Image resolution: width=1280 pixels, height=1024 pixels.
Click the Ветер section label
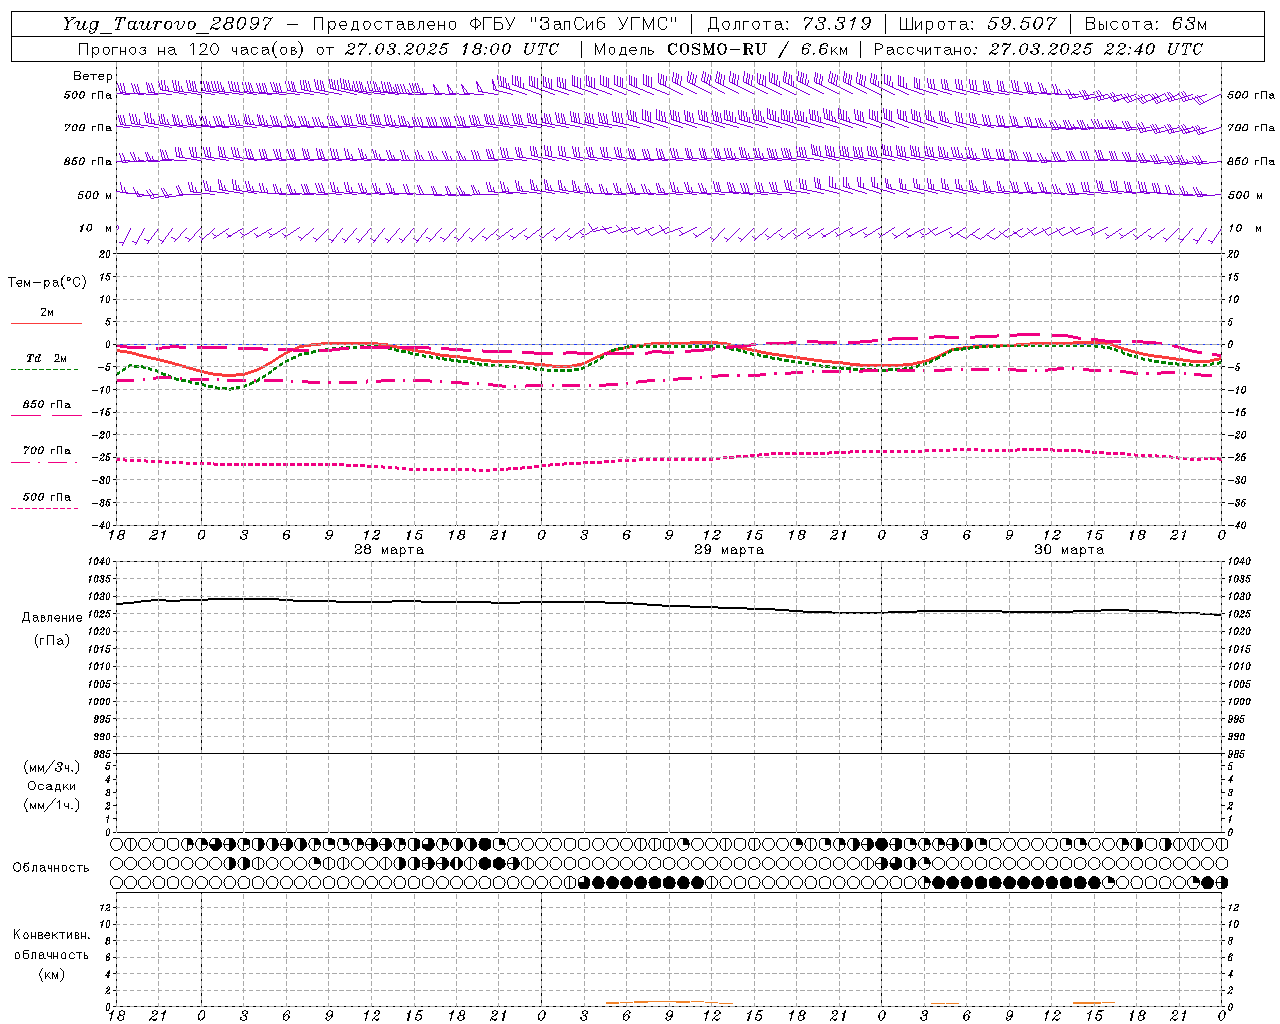click(x=92, y=76)
